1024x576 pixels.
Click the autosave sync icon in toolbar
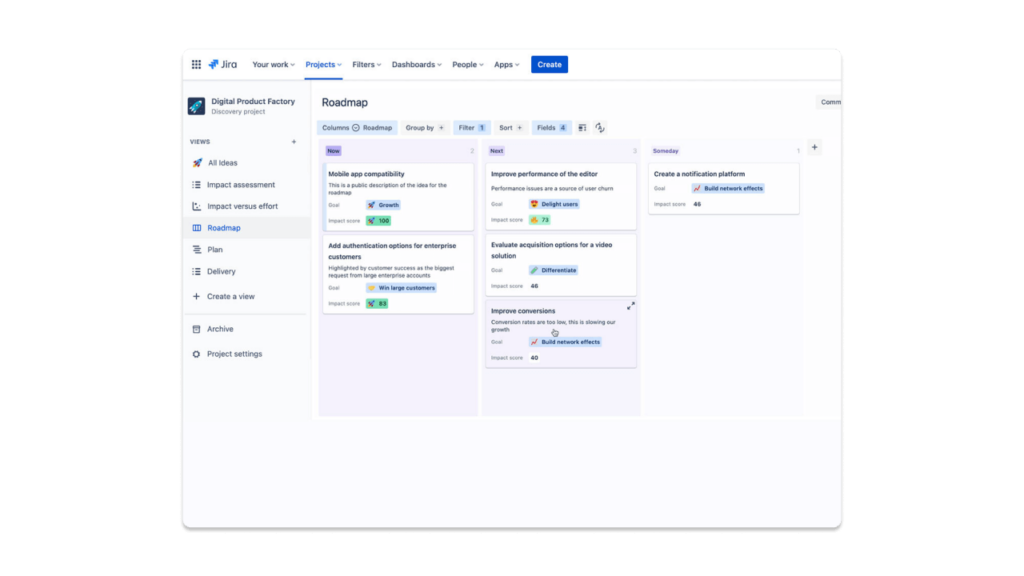(600, 128)
